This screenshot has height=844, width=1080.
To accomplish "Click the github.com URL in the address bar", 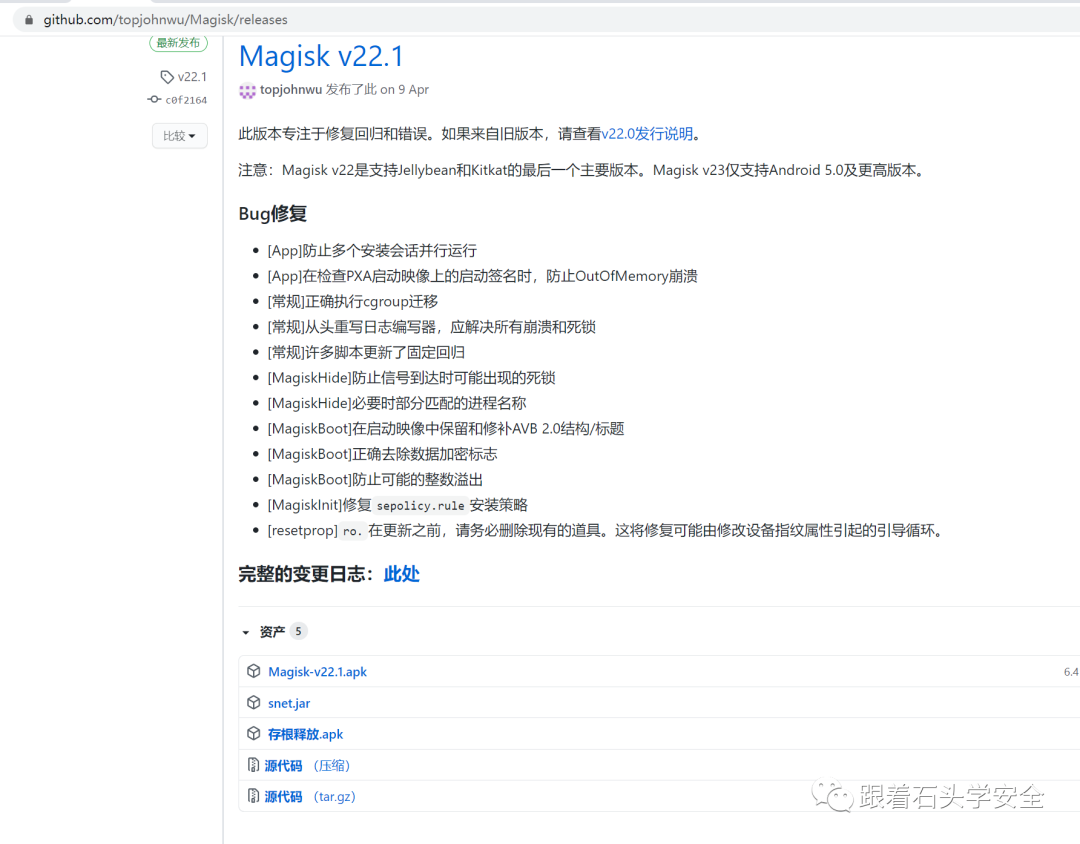I will click(x=165, y=20).
